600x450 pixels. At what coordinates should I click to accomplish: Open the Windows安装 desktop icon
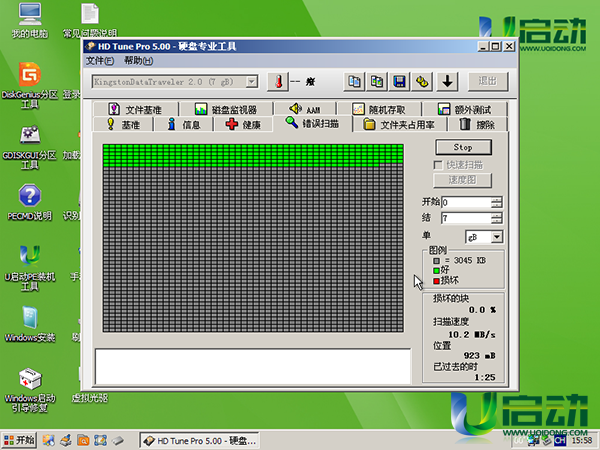29,324
